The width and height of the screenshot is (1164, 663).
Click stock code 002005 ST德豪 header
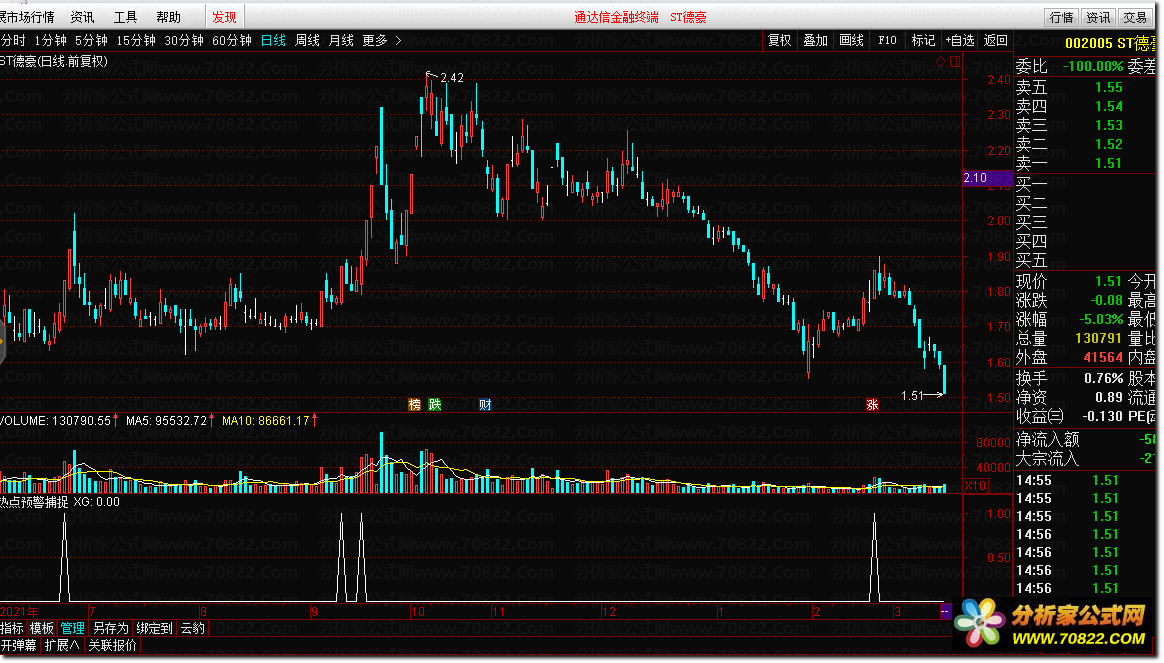pos(1111,43)
